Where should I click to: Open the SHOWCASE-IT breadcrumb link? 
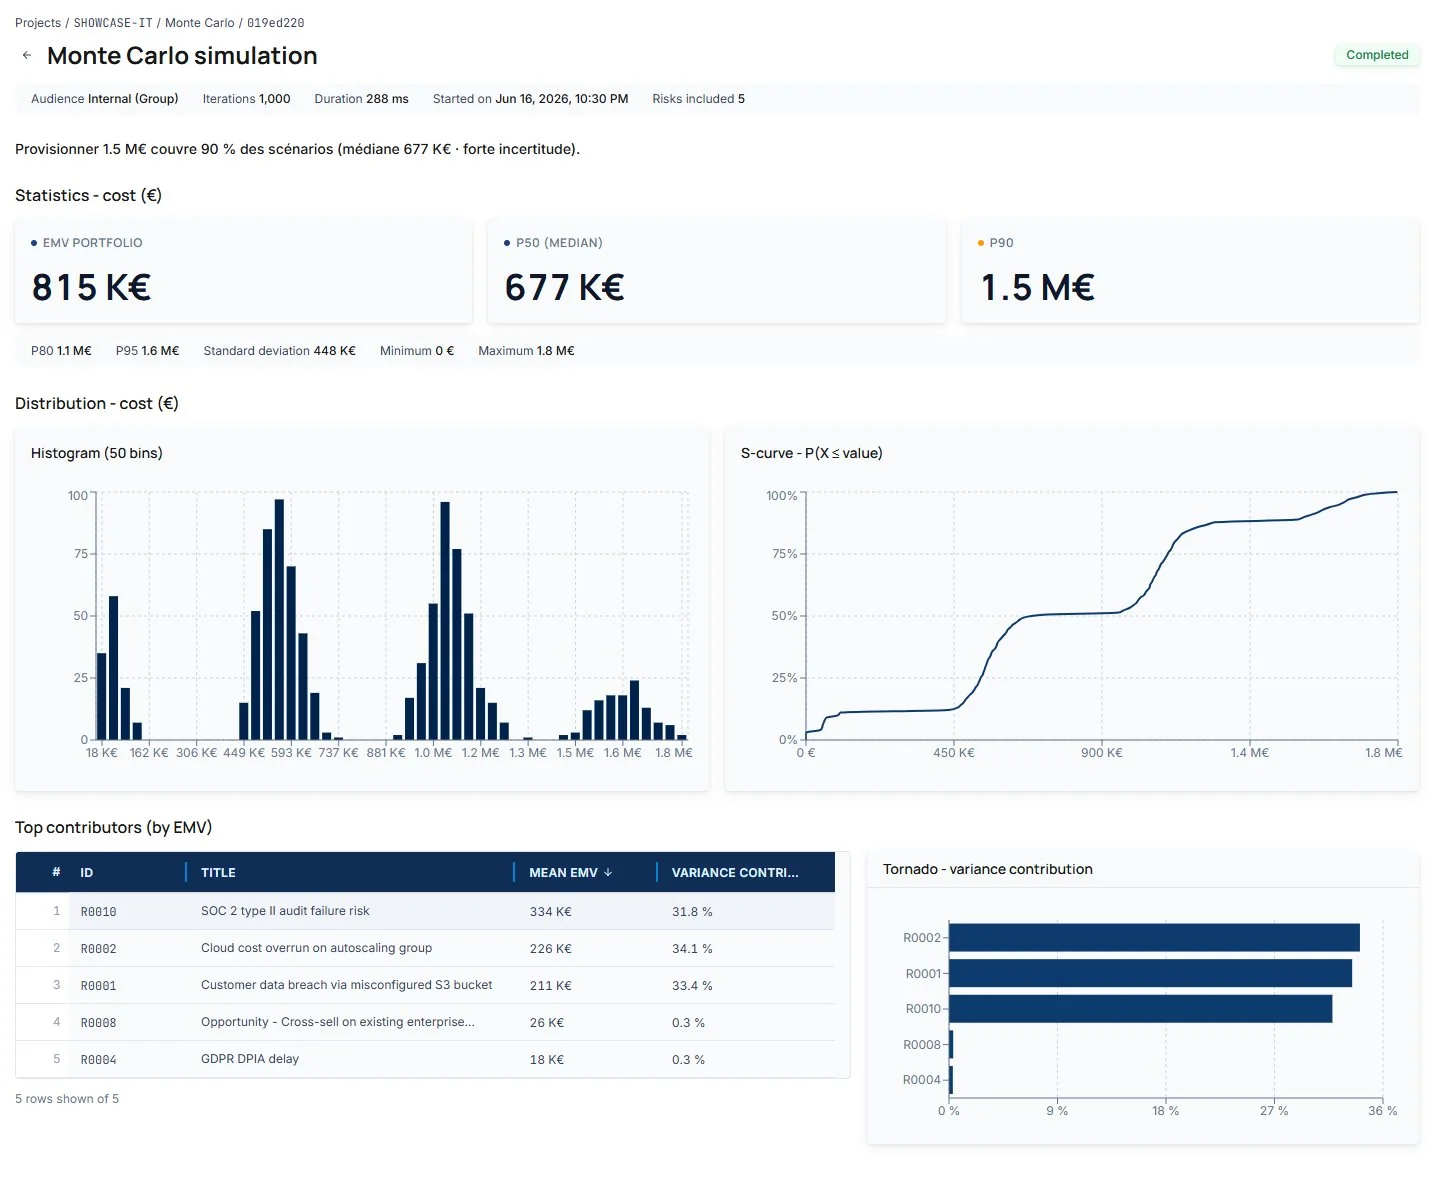(x=113, y=23)
